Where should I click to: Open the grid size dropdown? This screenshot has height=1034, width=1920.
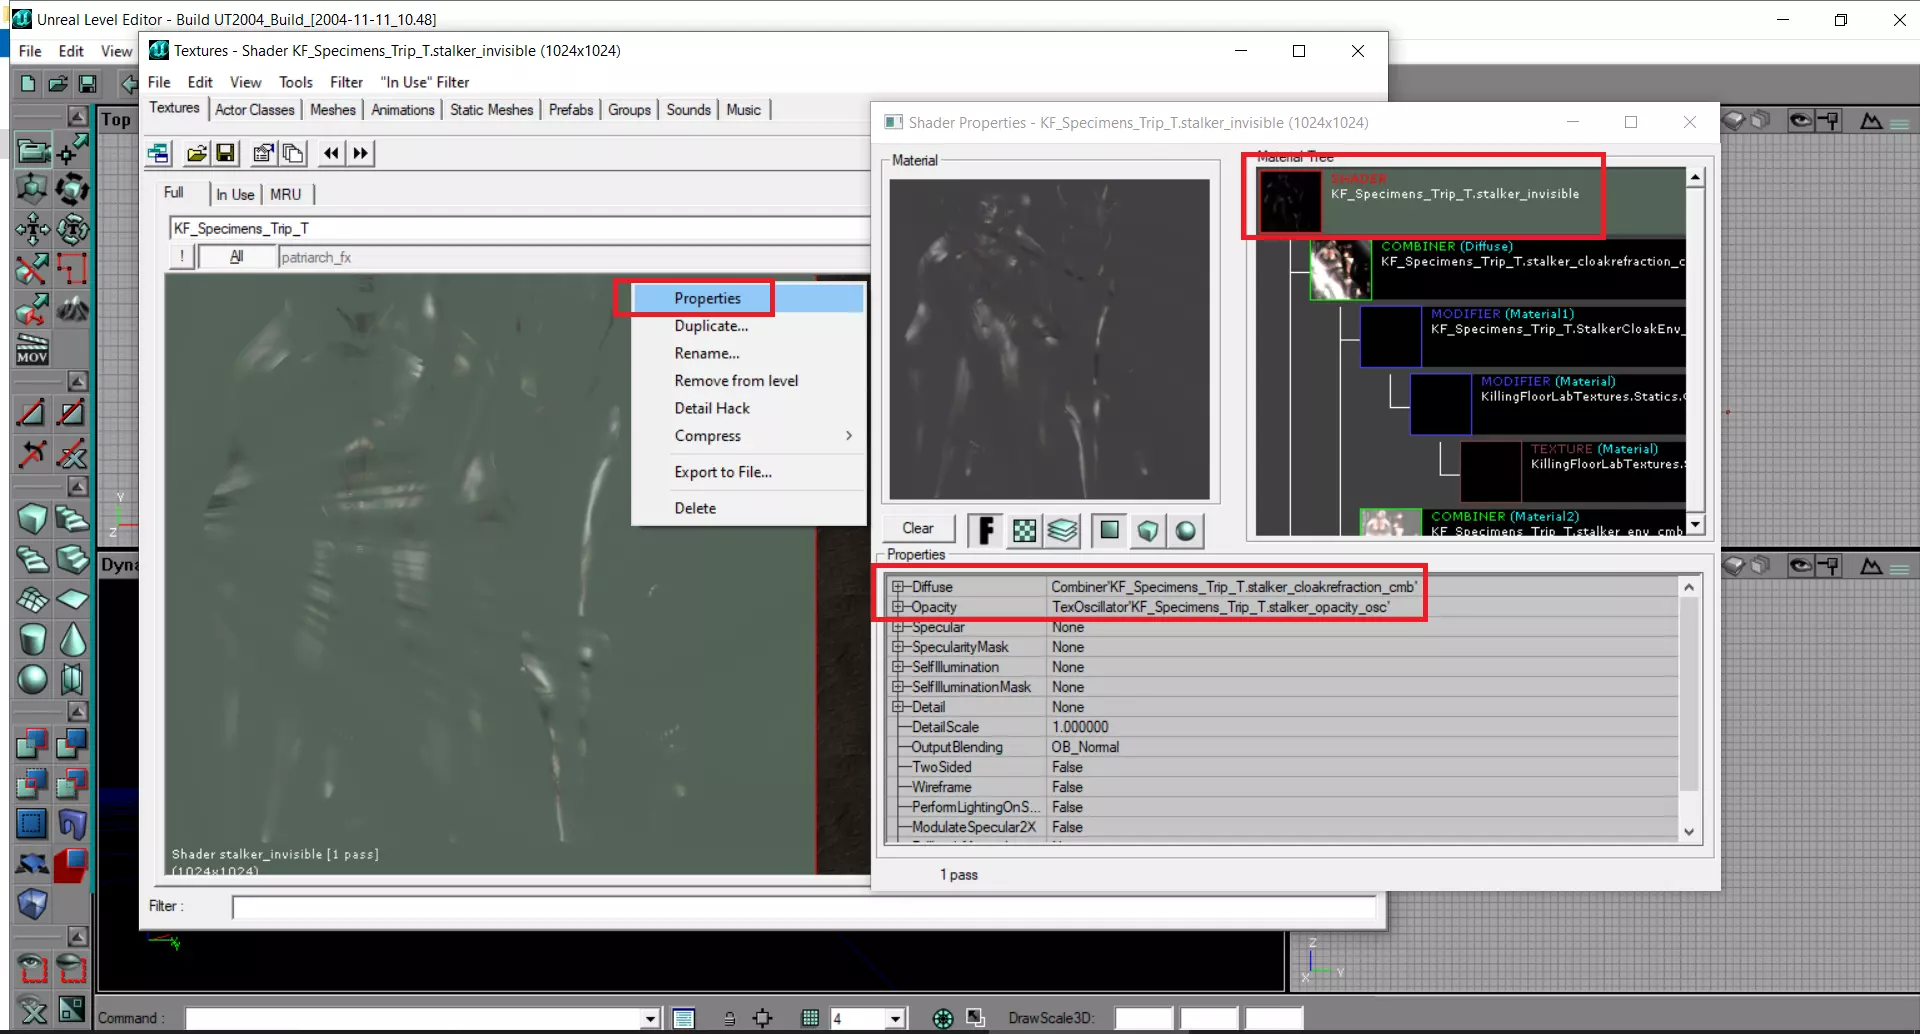[896, 1018]
